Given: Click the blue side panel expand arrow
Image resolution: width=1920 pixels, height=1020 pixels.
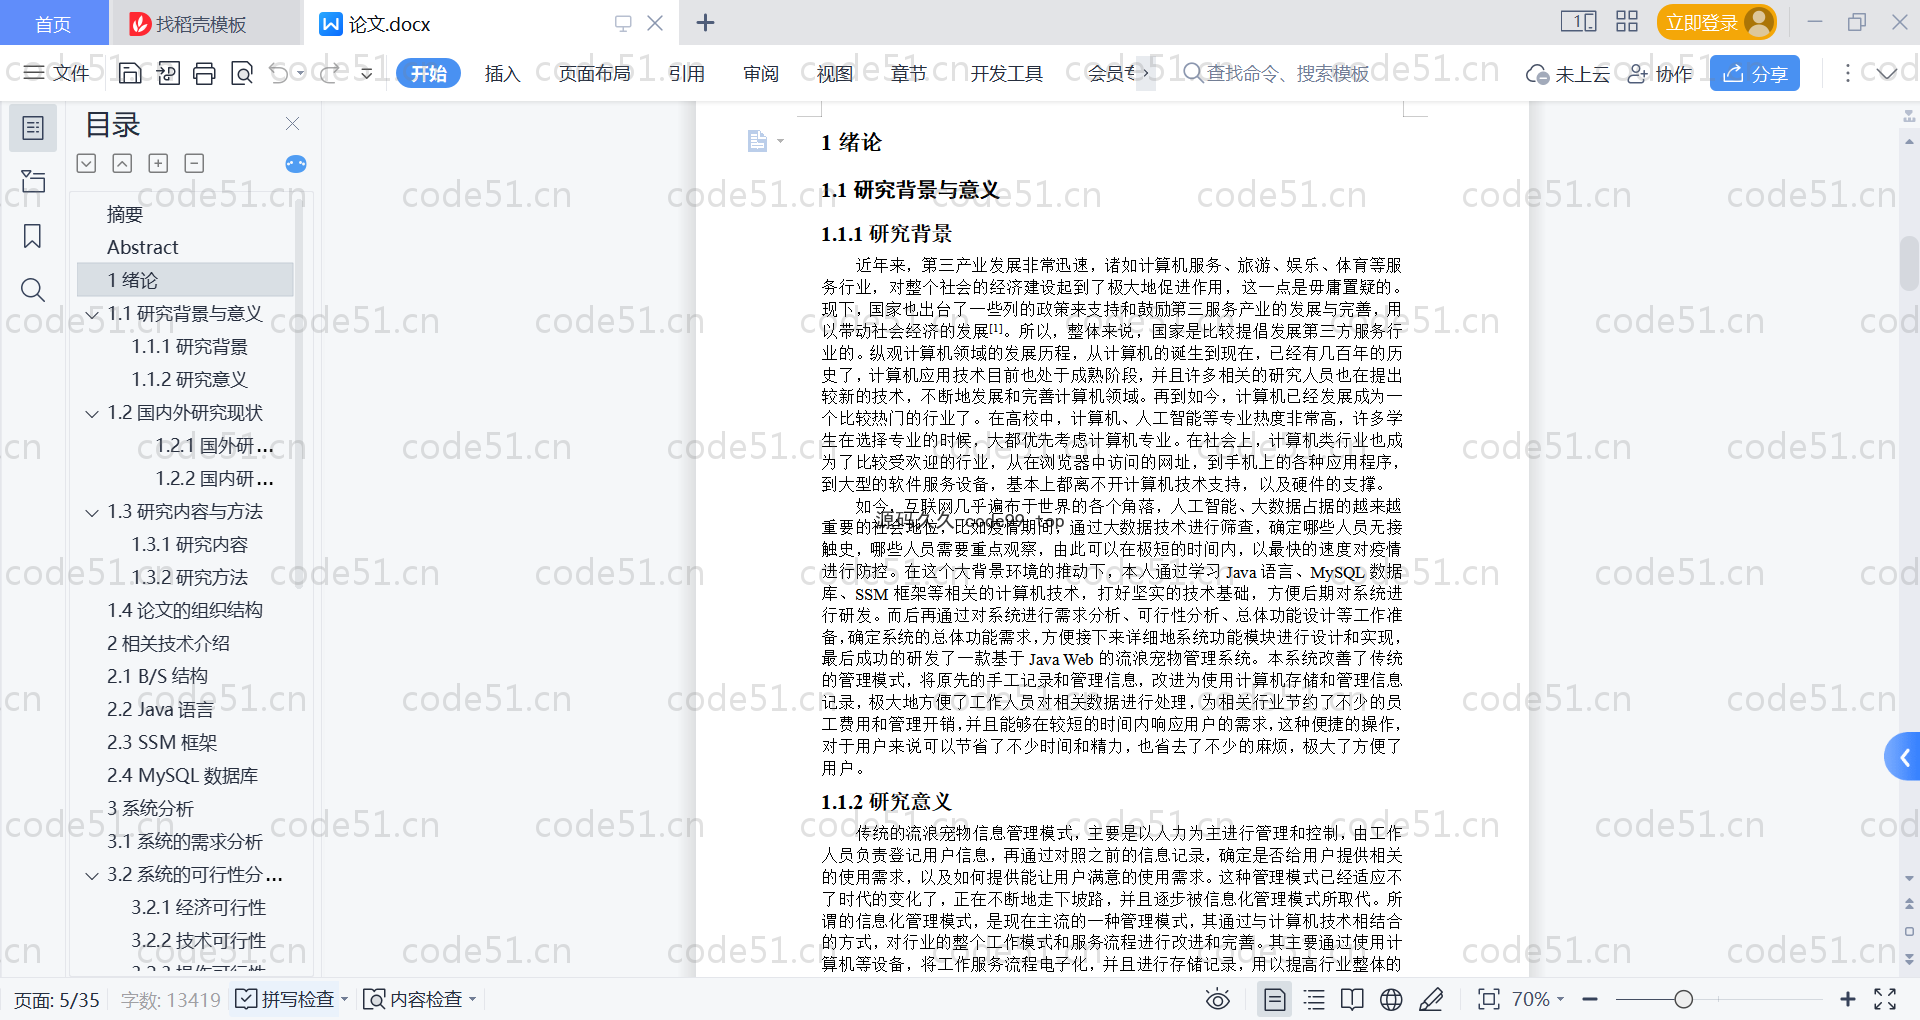Looking at the screenshot, I should click(x=1904, y=757).
